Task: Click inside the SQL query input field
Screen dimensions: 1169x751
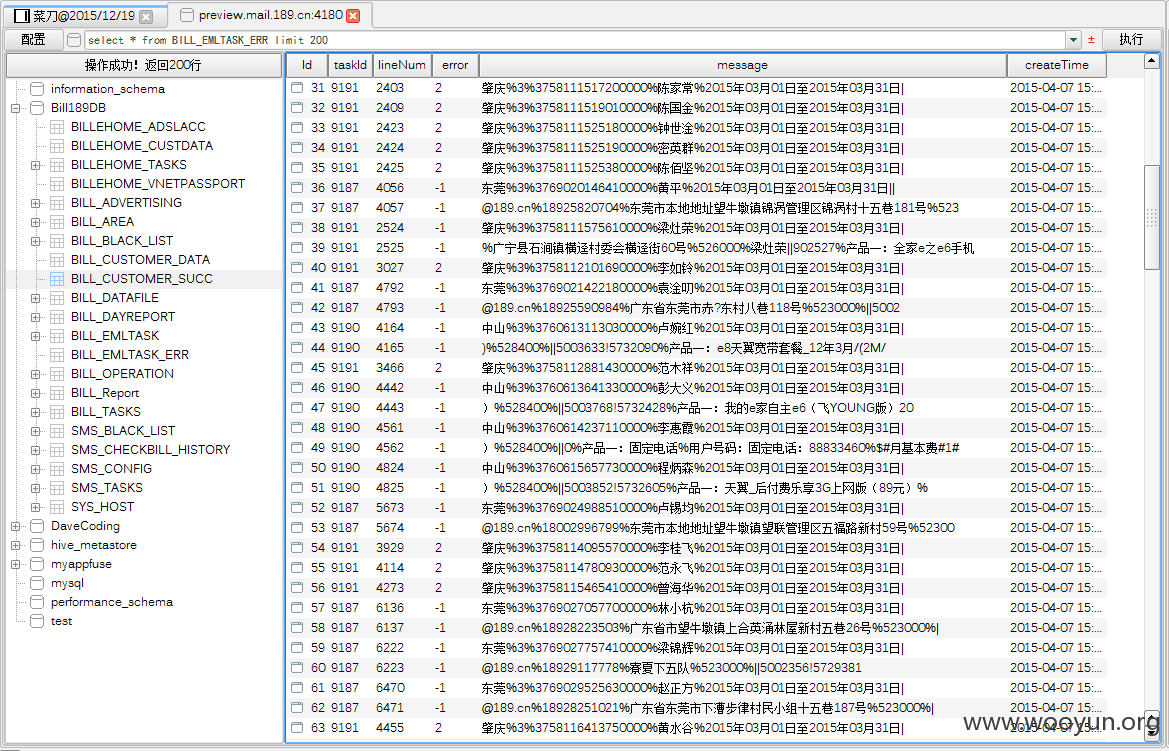Action: (x=574, y=40)
